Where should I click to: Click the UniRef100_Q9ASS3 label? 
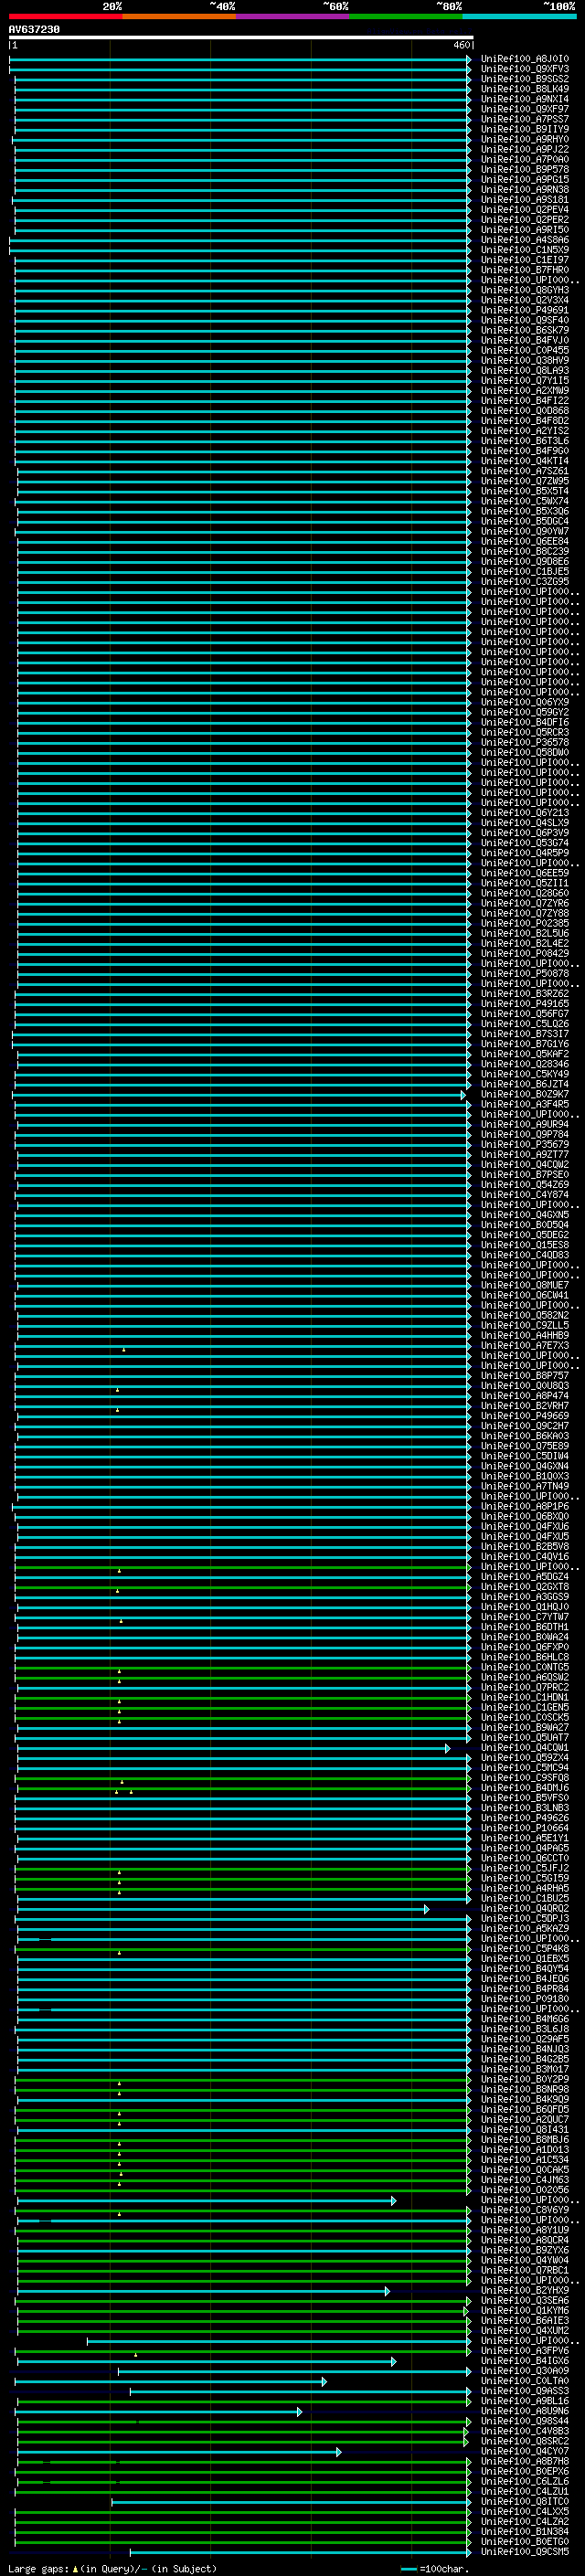[x=525, y=2391]
